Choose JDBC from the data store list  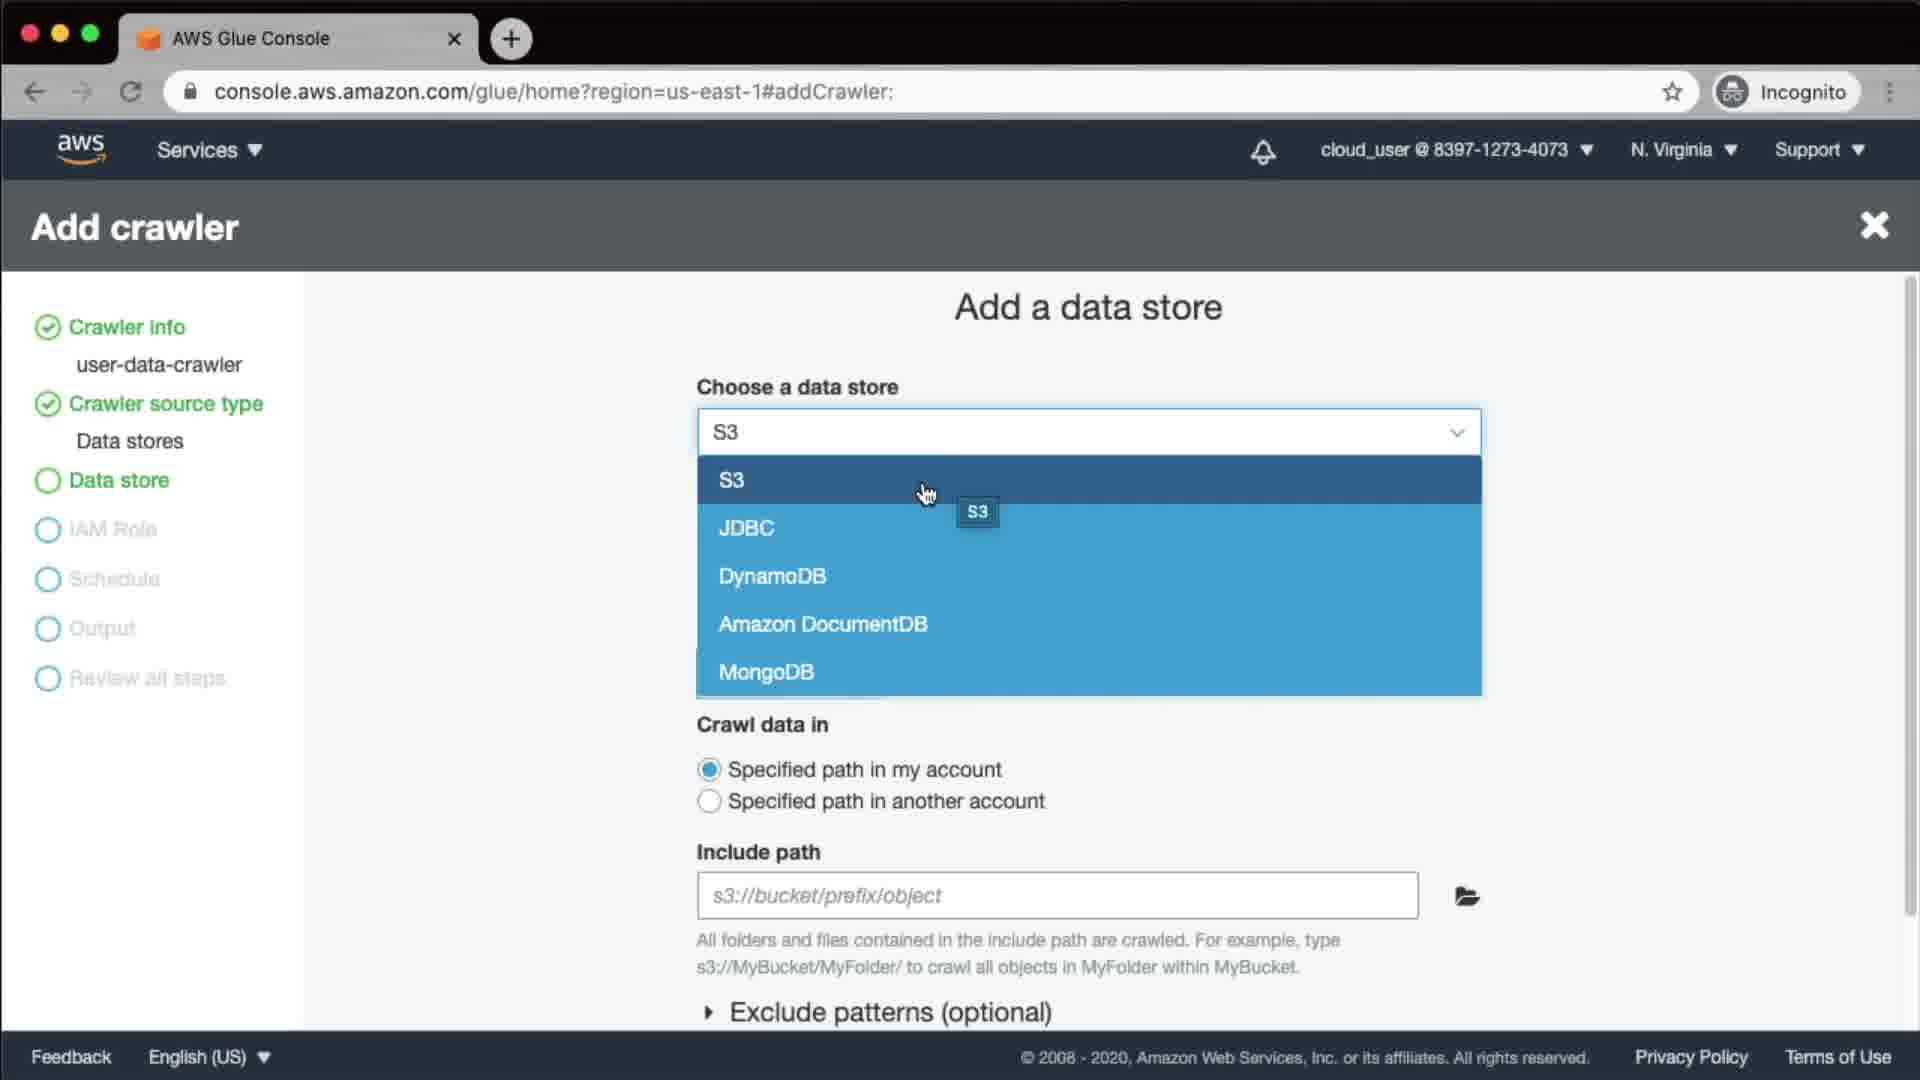(x=746, y=528)
